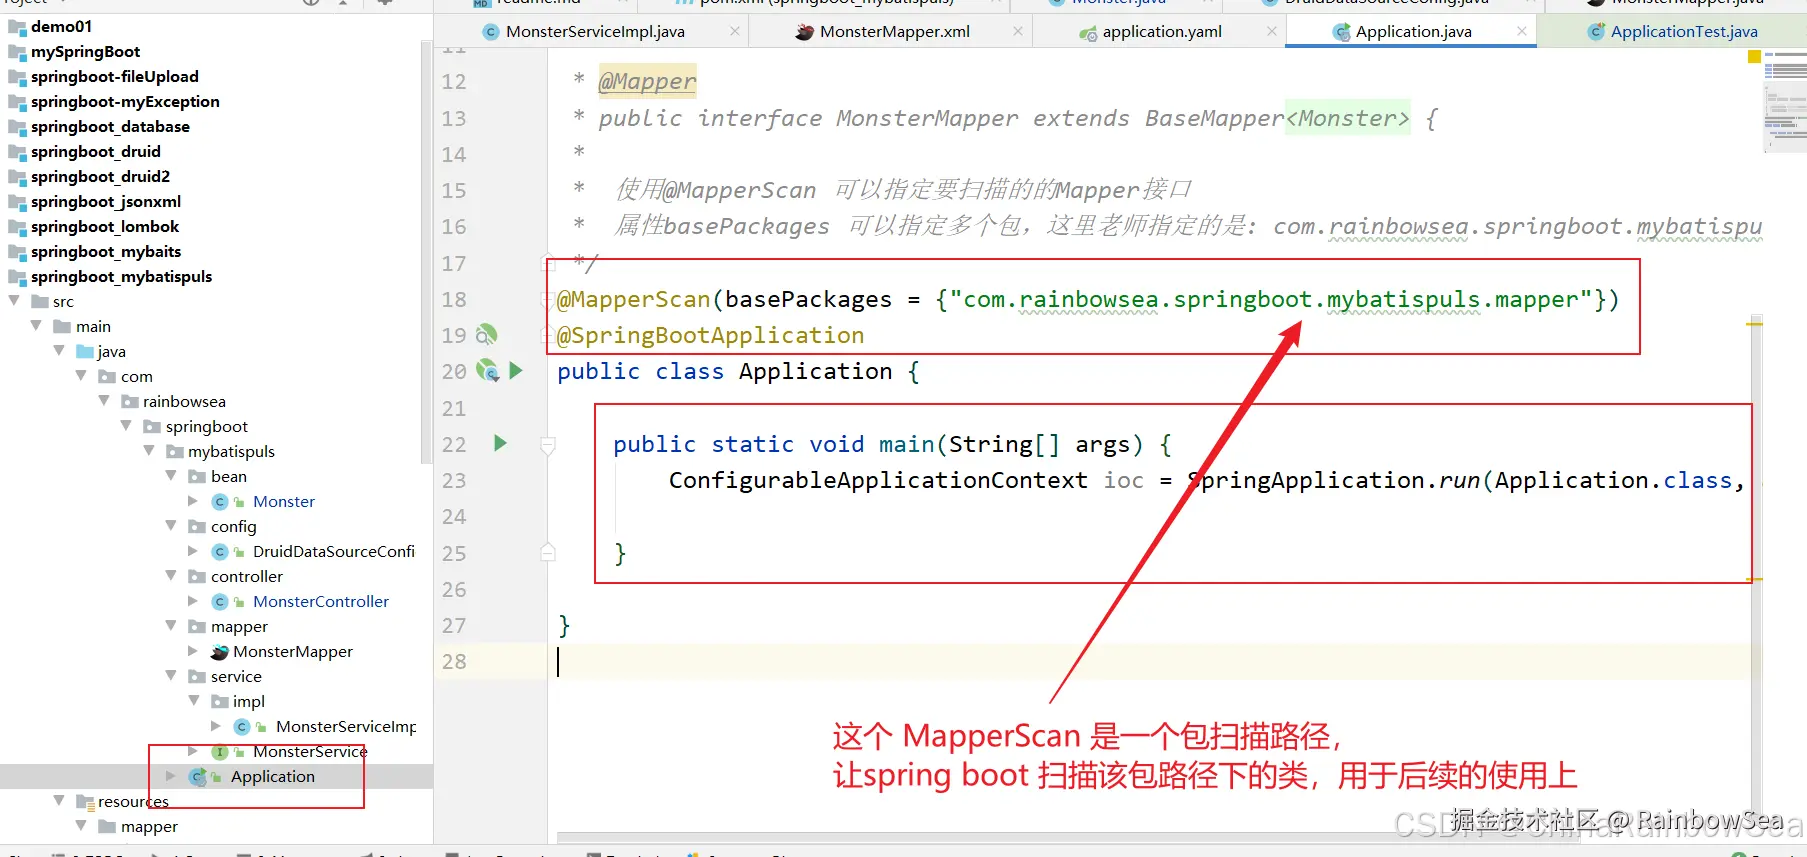Image resolution: width=1807 pixels, height=857 pixels.
Task: Click the Spring gutter icon on line 20
Action: (487, 370)
